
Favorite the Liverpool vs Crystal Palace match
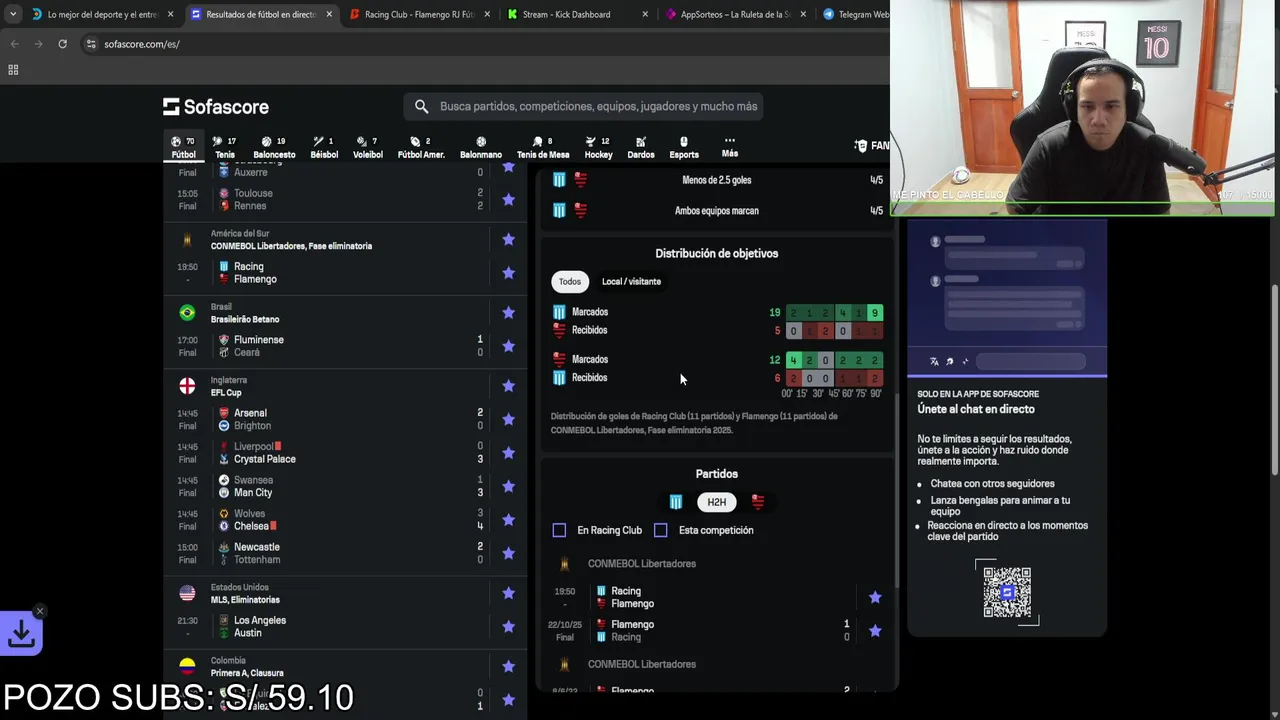pyautogui.click(x=508, y=453)
